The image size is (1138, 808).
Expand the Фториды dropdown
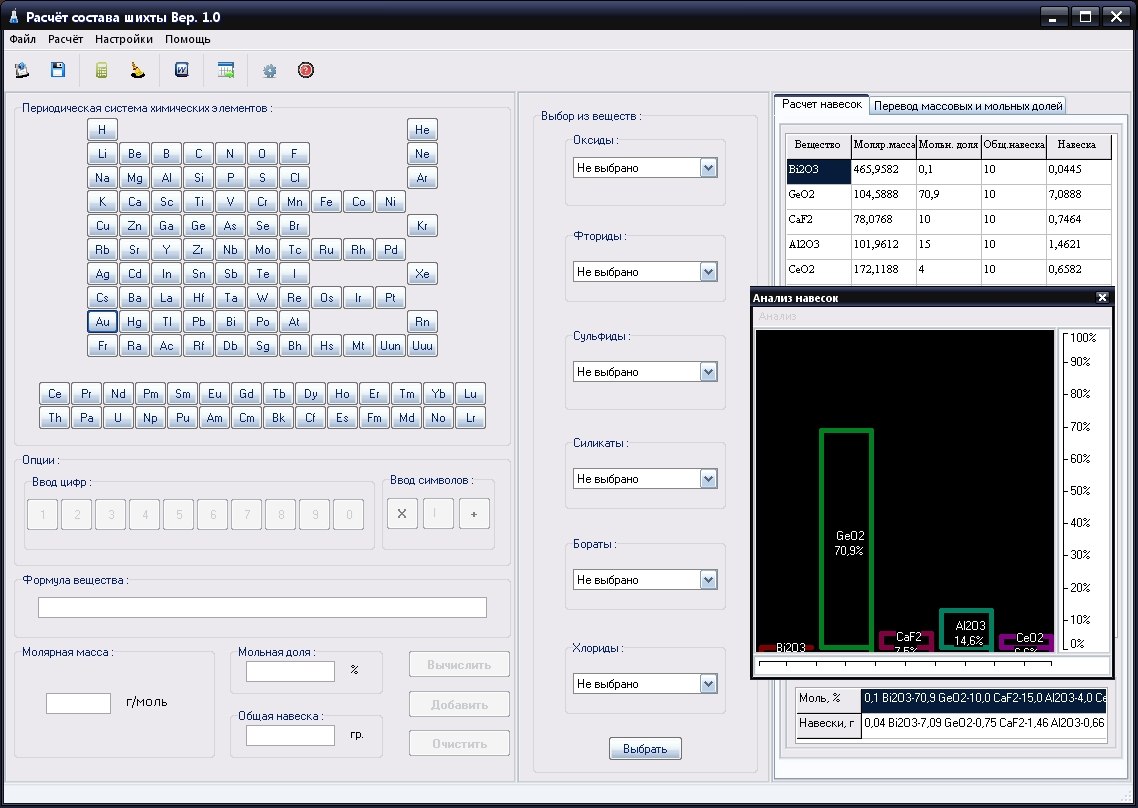coord(709,272)
